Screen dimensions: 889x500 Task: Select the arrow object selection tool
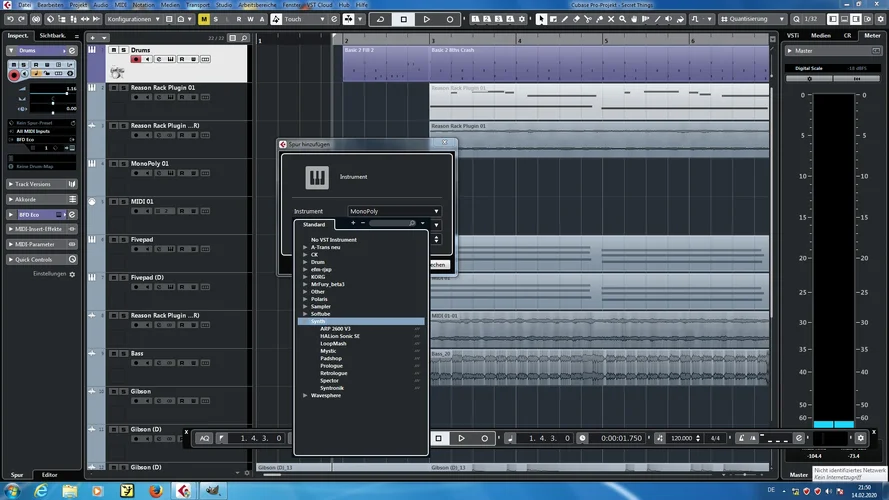tap(541, 19)
